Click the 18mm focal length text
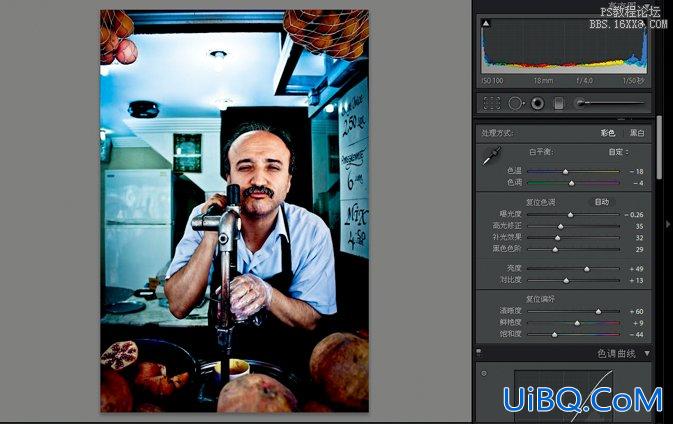Viewport: 673px width, 424px height. (x=543, y=81)
